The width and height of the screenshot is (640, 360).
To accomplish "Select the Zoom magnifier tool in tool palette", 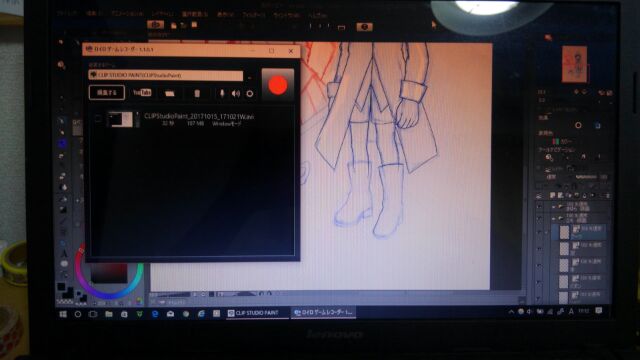I will click(61, 65).
